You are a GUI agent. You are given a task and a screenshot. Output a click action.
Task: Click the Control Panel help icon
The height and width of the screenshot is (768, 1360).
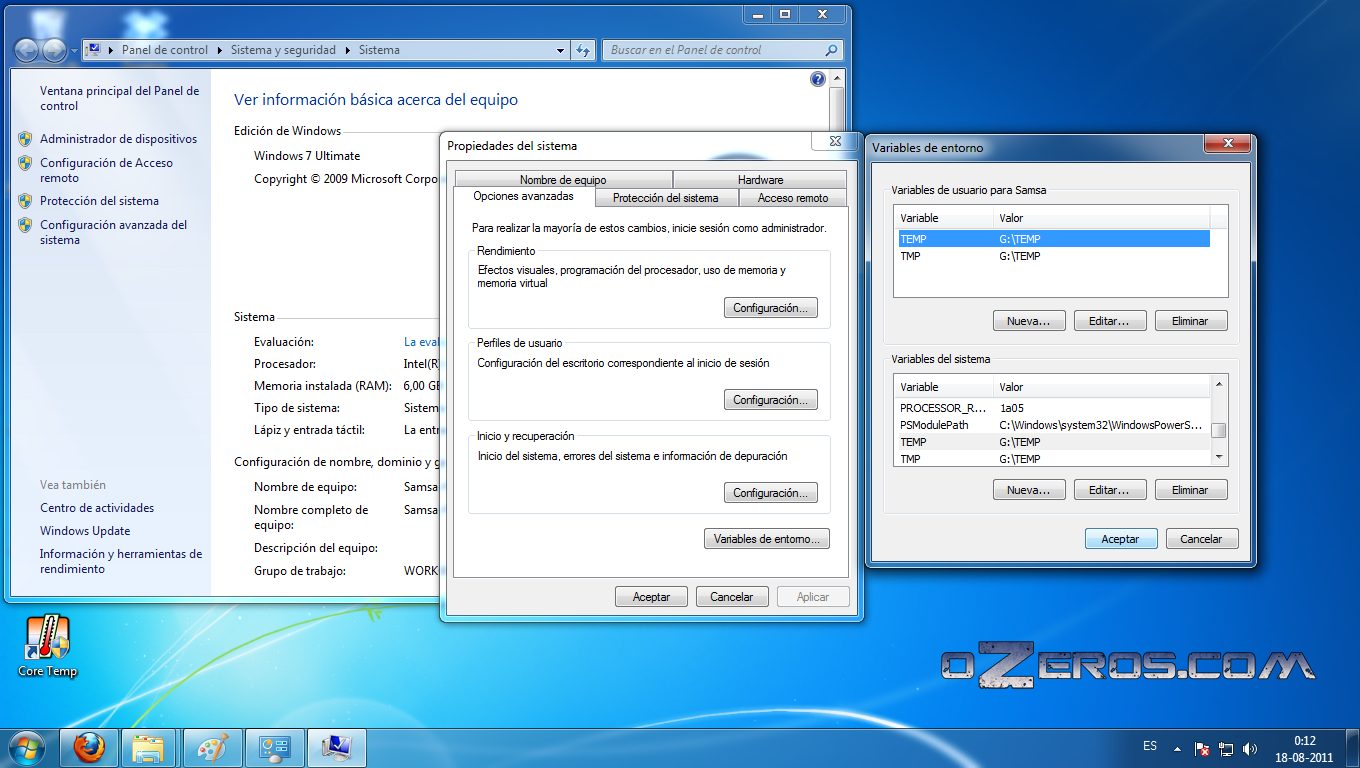[817, 79]
